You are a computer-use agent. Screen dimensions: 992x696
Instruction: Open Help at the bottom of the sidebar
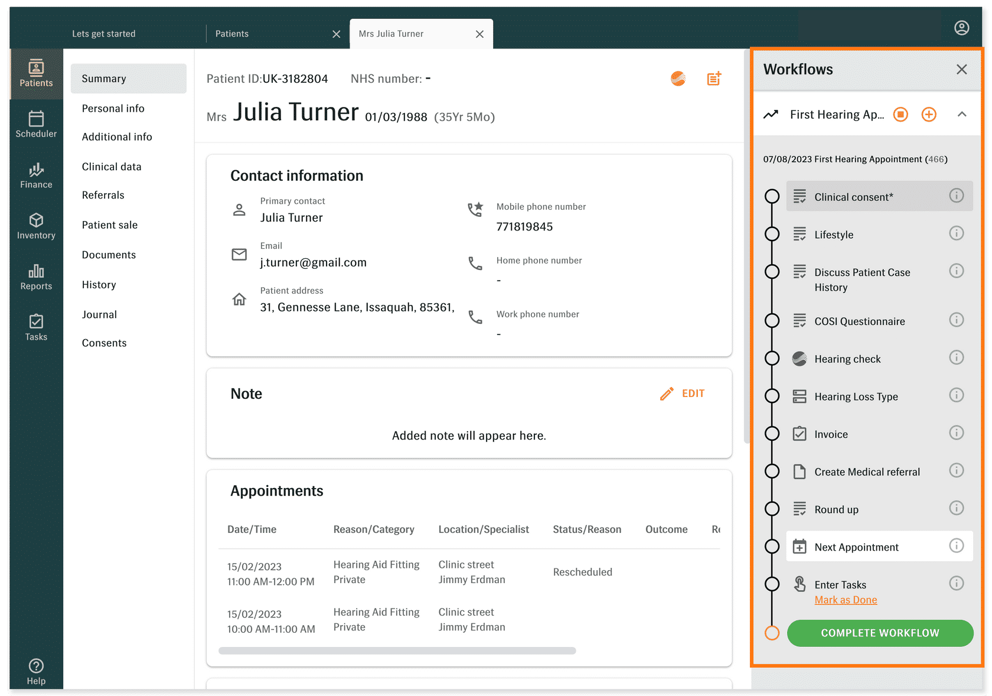(x=36, y=667)
